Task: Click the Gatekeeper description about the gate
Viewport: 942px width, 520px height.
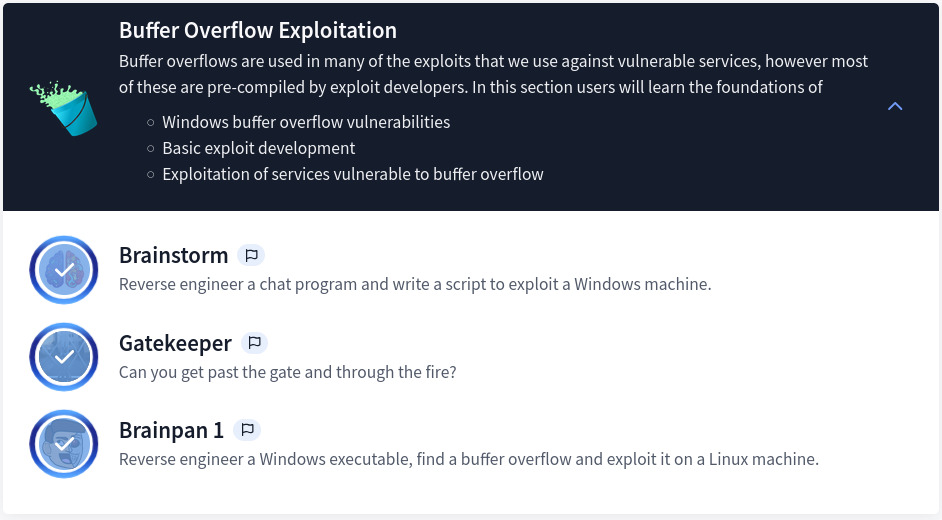Action: pos(287,372)
